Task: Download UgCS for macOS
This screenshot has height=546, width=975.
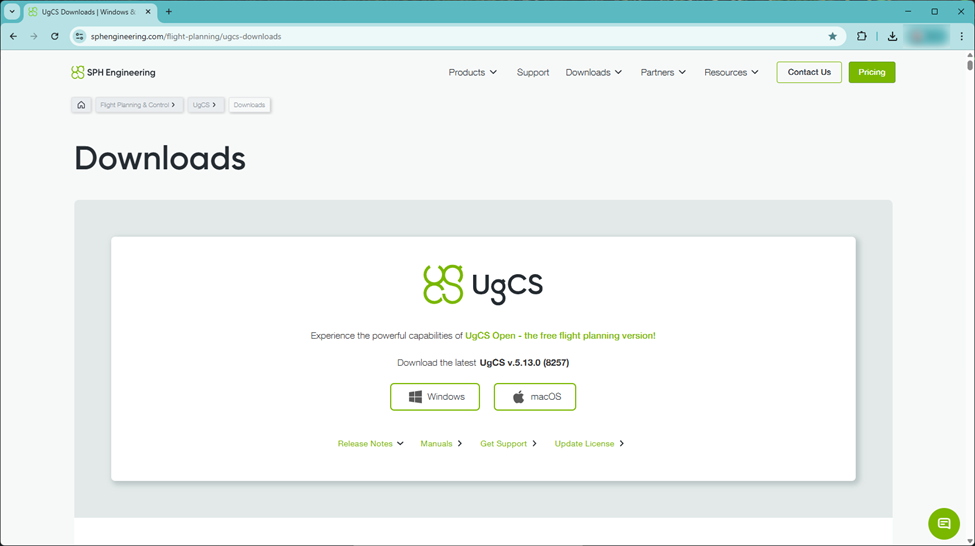Action: pyautogui.click(x=535, y=397)
